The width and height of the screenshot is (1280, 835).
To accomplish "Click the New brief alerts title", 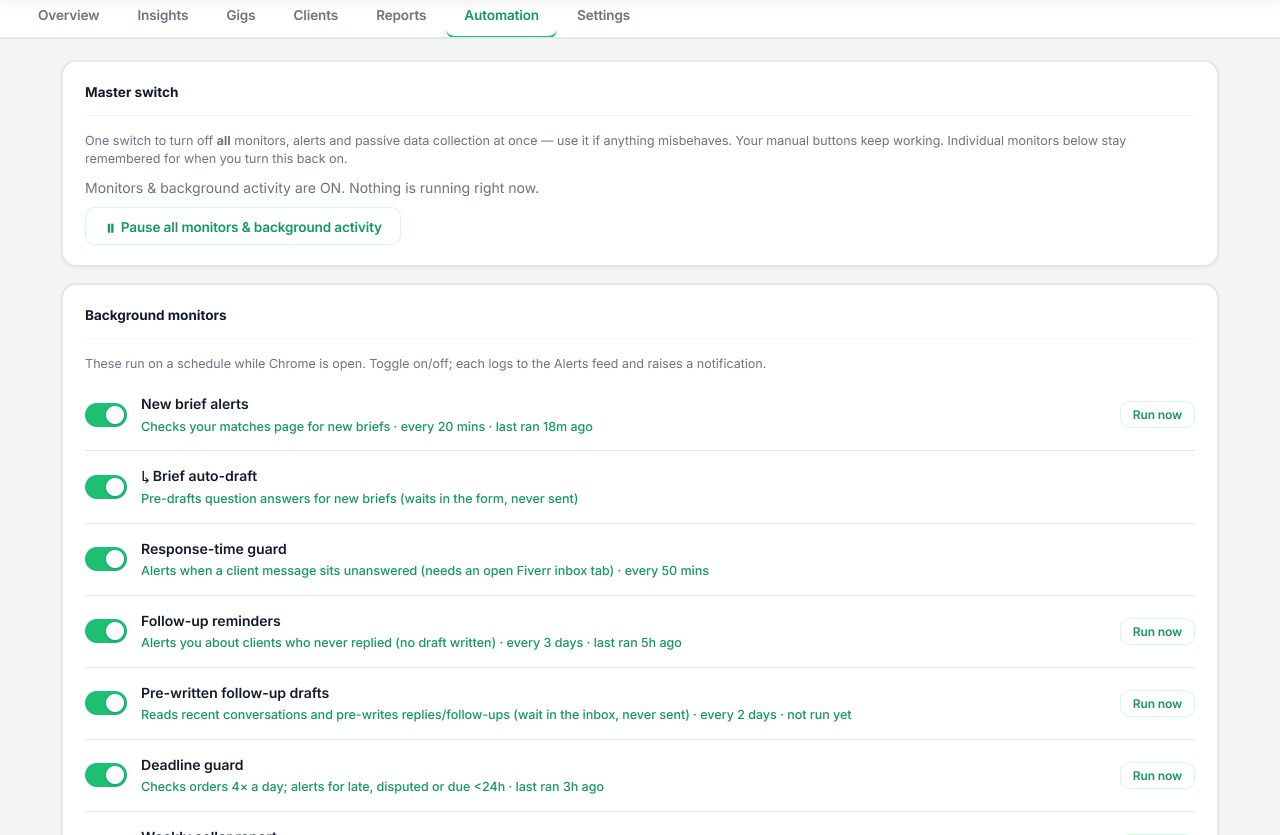I will pyautogui.click(x=195, y=404).
